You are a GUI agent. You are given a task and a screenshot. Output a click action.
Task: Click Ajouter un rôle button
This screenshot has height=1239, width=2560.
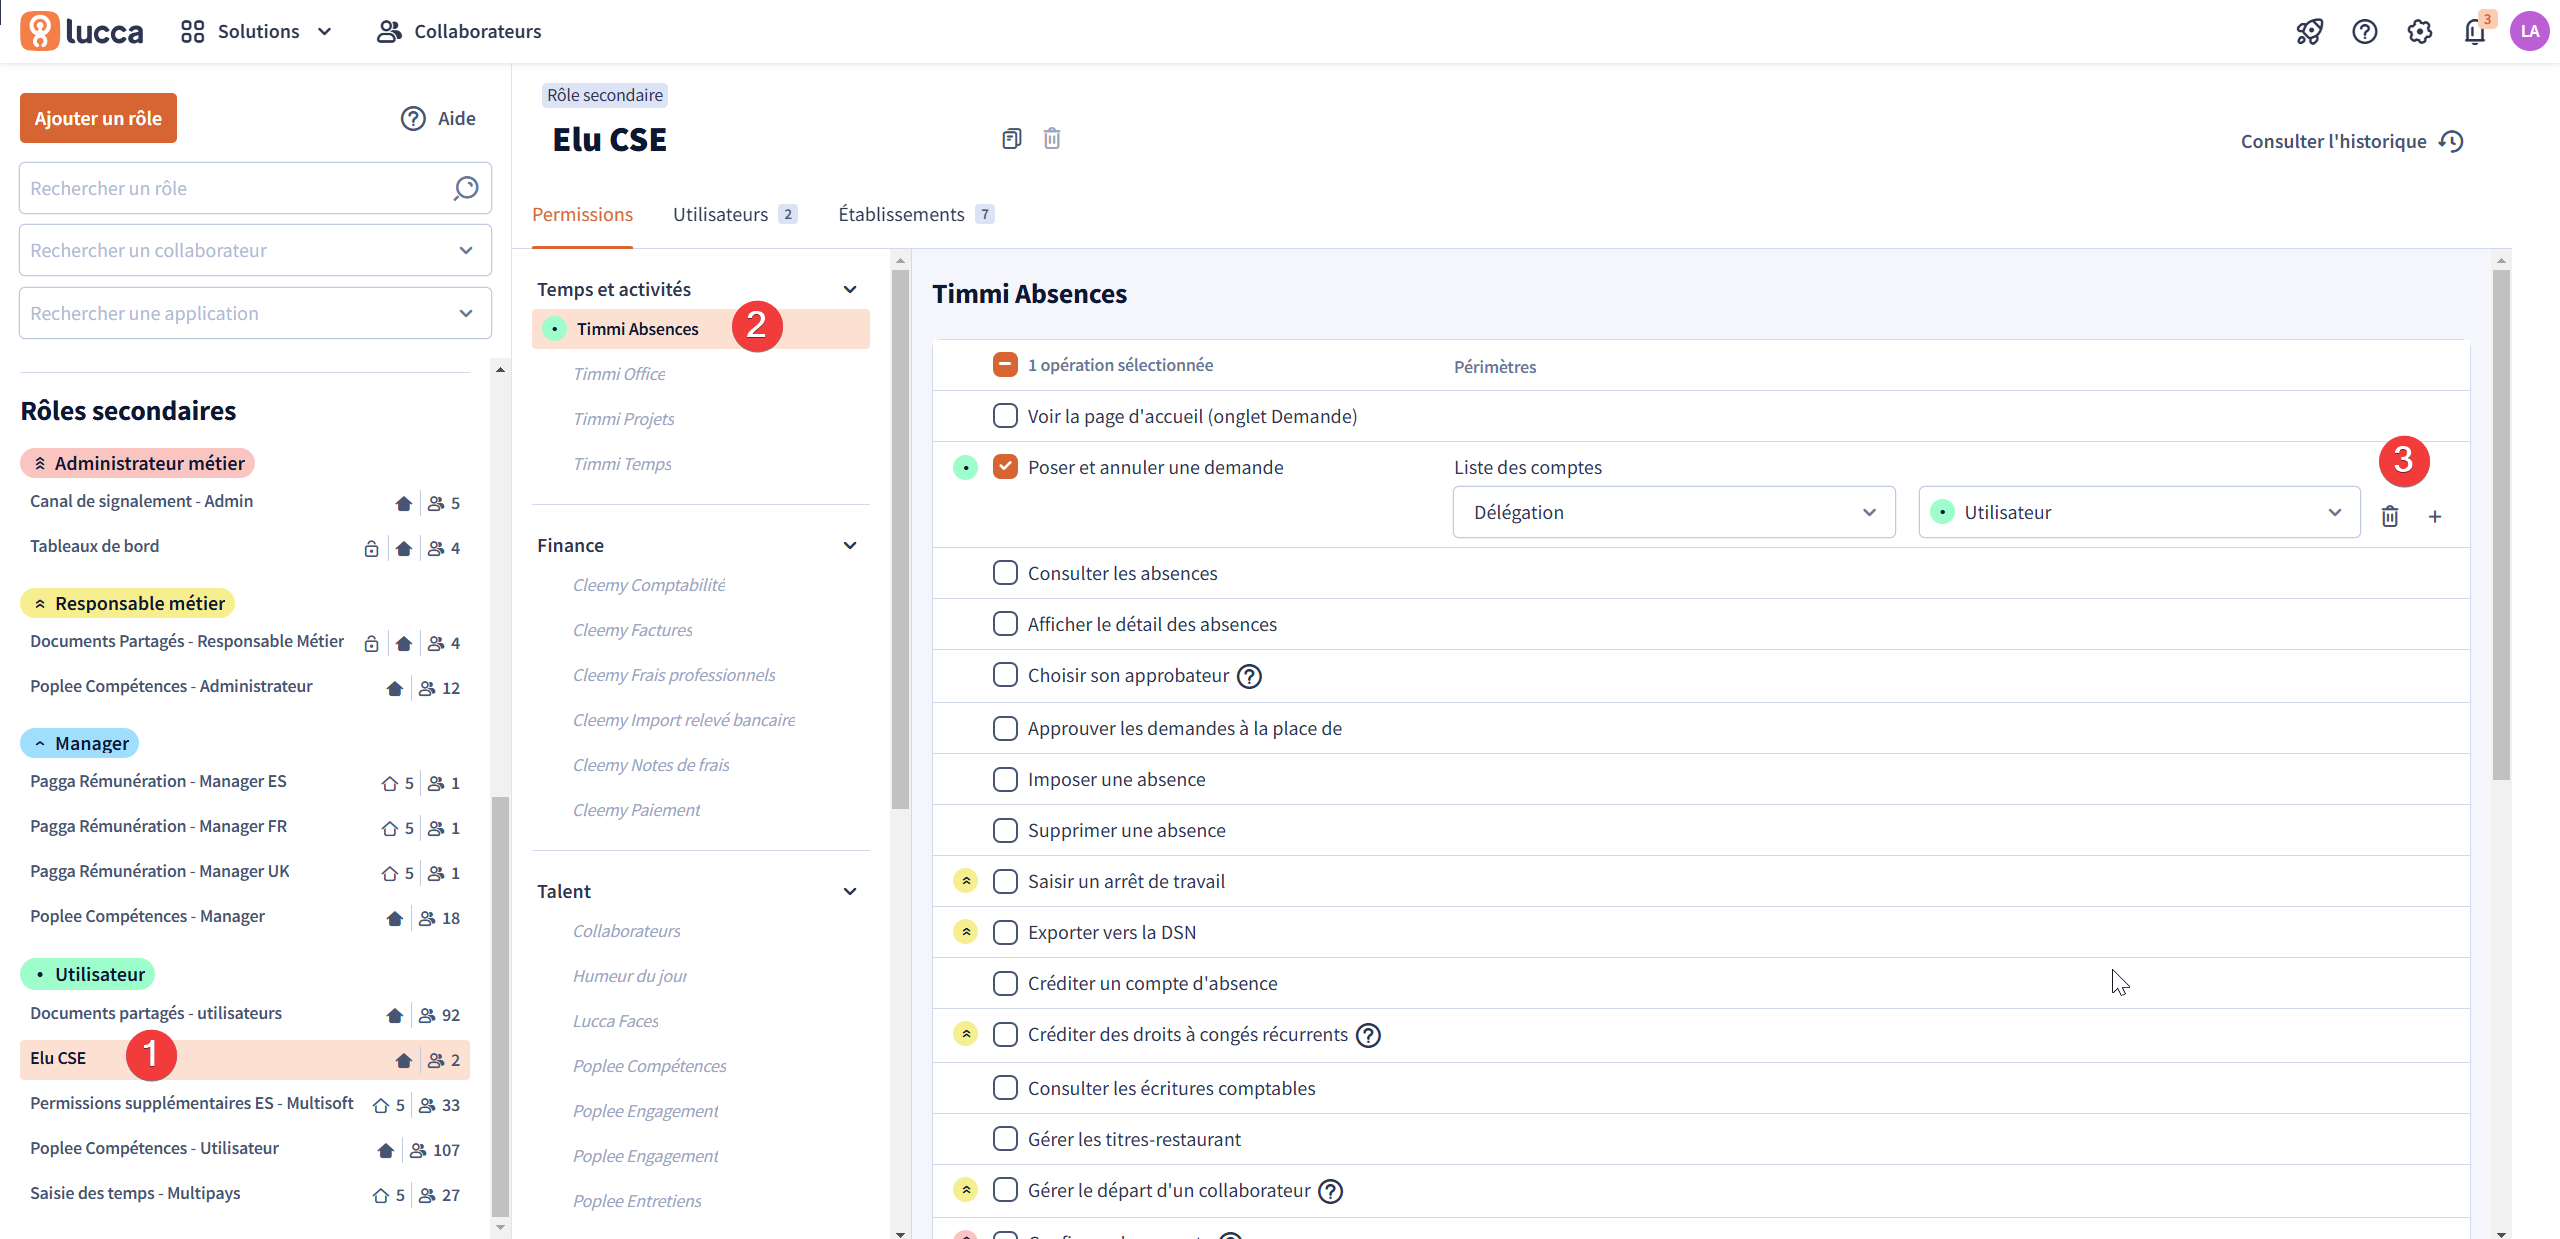coord(98,118)
